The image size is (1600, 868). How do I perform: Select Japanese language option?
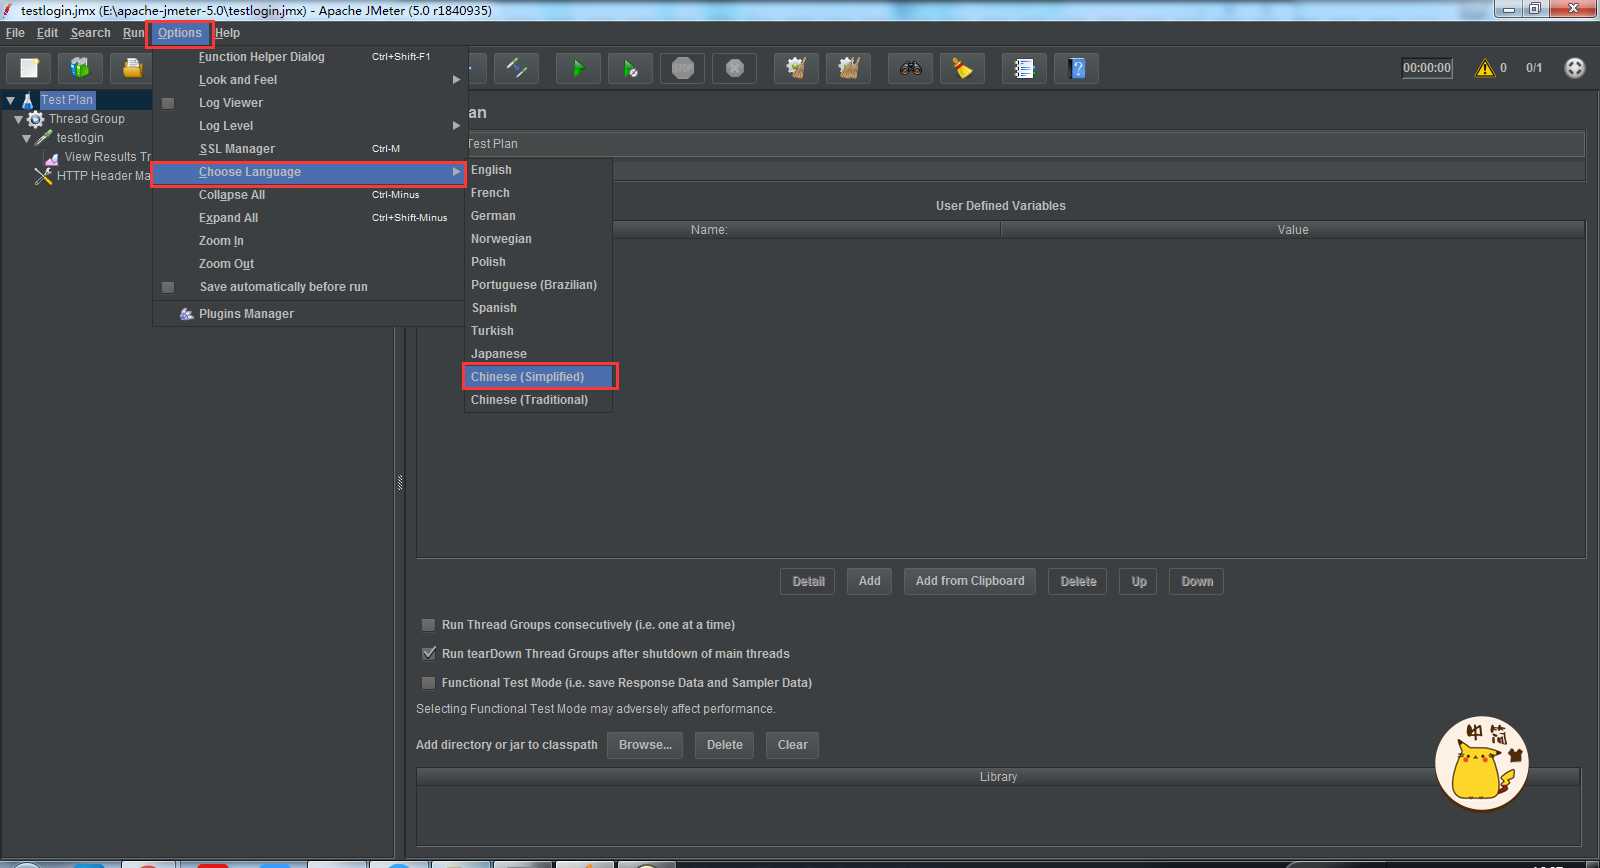pos(538,354)
